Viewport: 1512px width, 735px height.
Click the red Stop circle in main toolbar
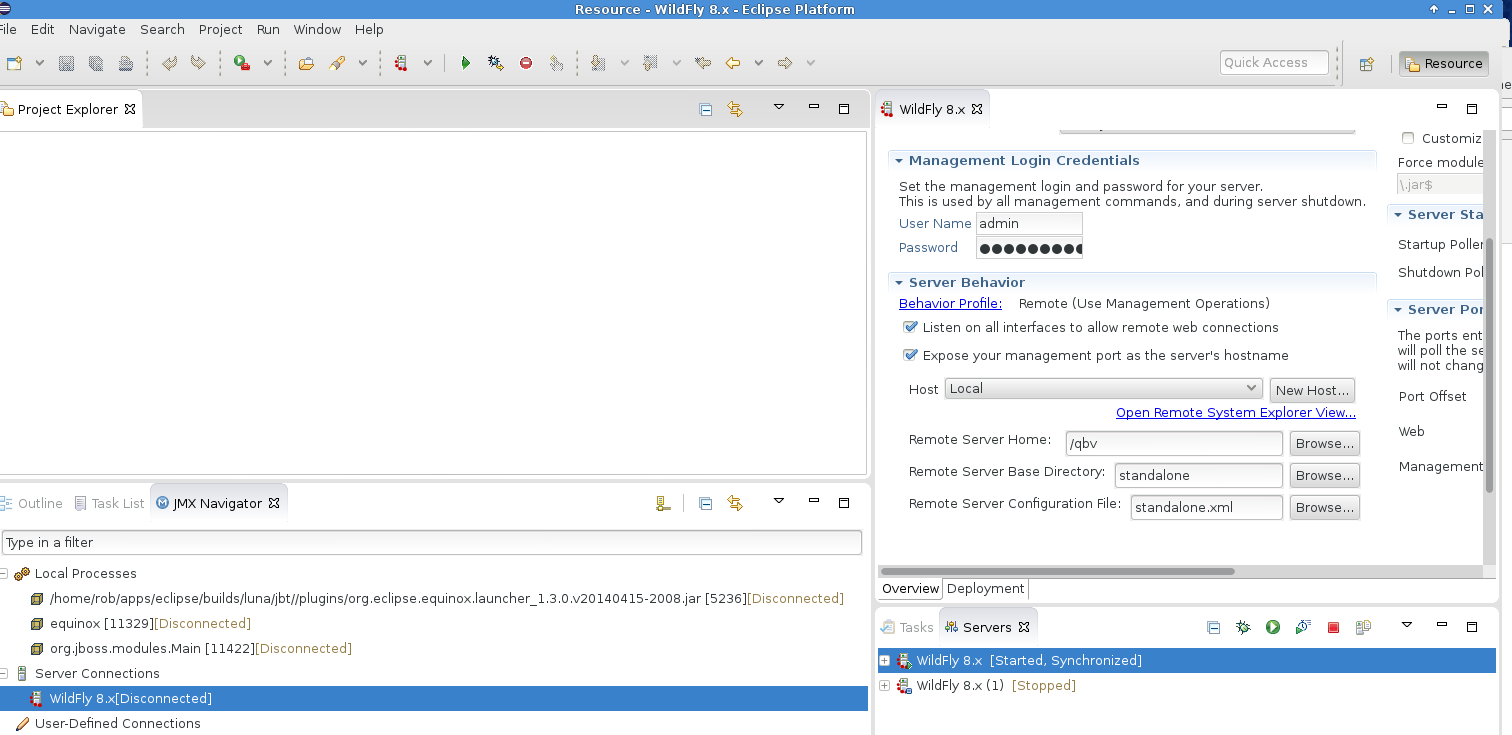pyautogui.click(x=526, y=63)
